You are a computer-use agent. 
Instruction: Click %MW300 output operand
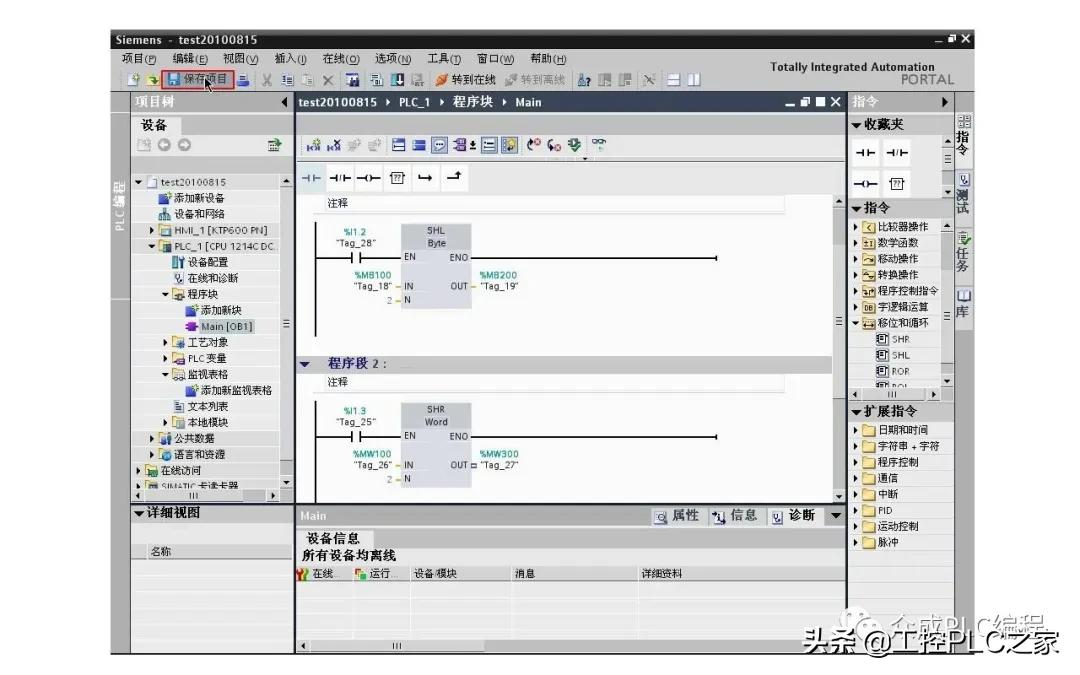pos(499,454)
